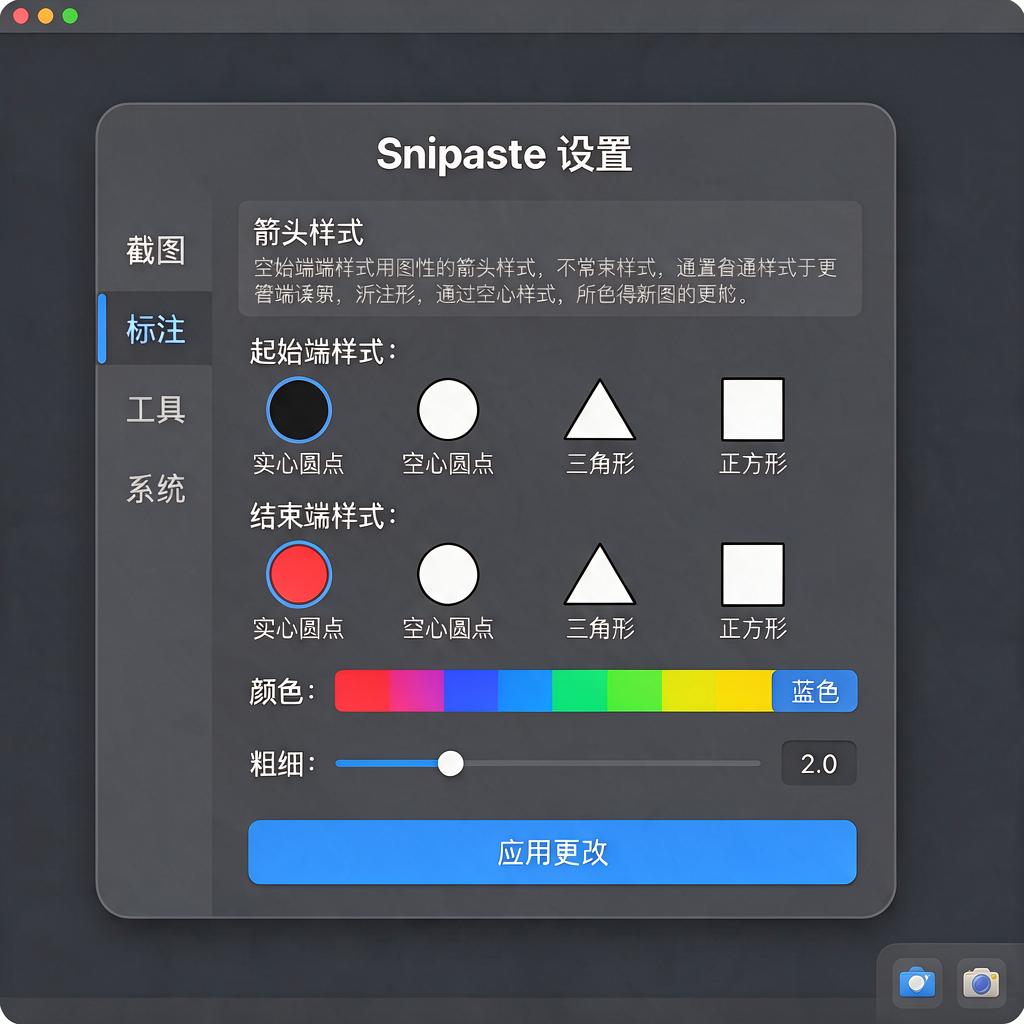This screenshot has width=1024, height=1024.
Task: Click the 粗细 thickness slider handle
Action: (451, 763)
